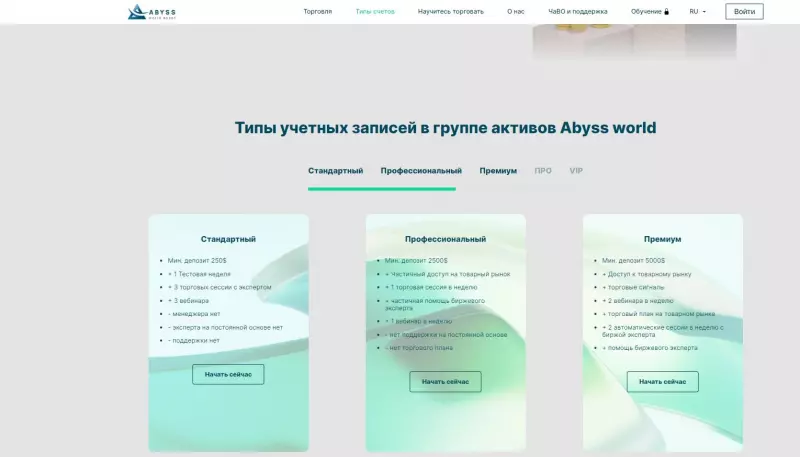Click the Премиум card heading

(x=662, y=239)
